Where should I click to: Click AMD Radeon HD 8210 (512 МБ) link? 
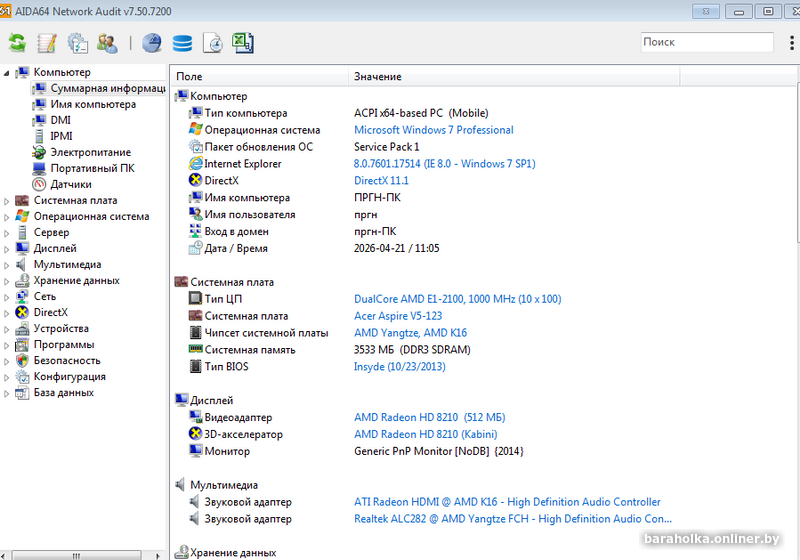pyautogui.click(x=430, y=417)
